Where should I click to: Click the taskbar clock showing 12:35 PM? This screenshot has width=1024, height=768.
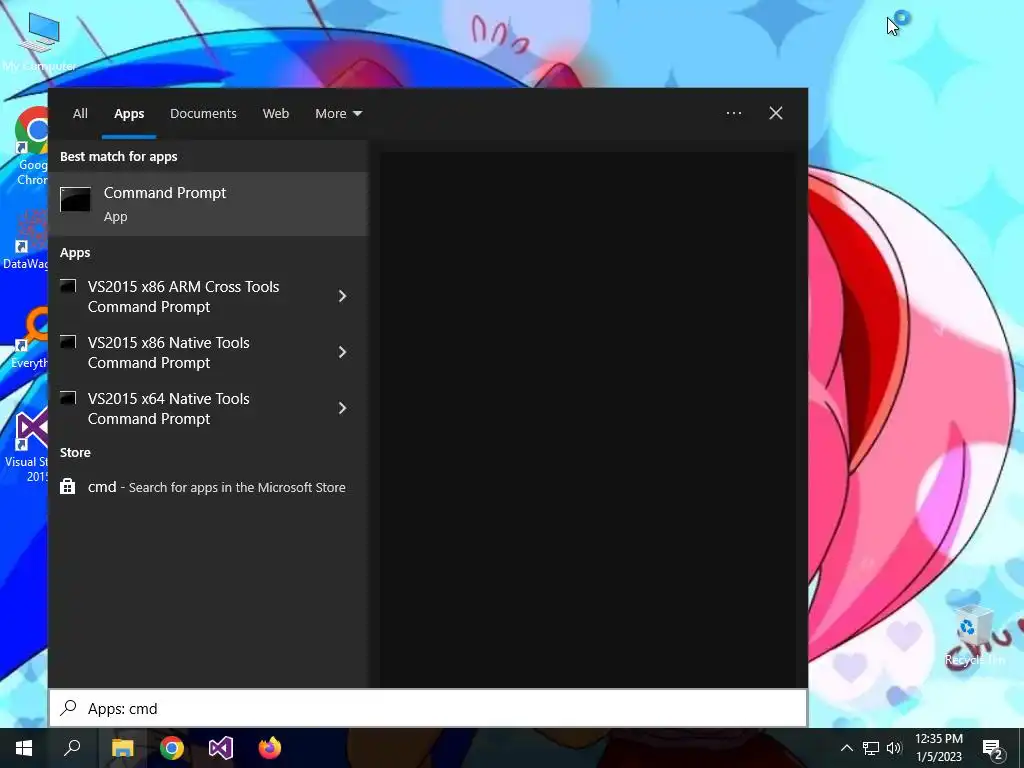(x=938, y=748)
